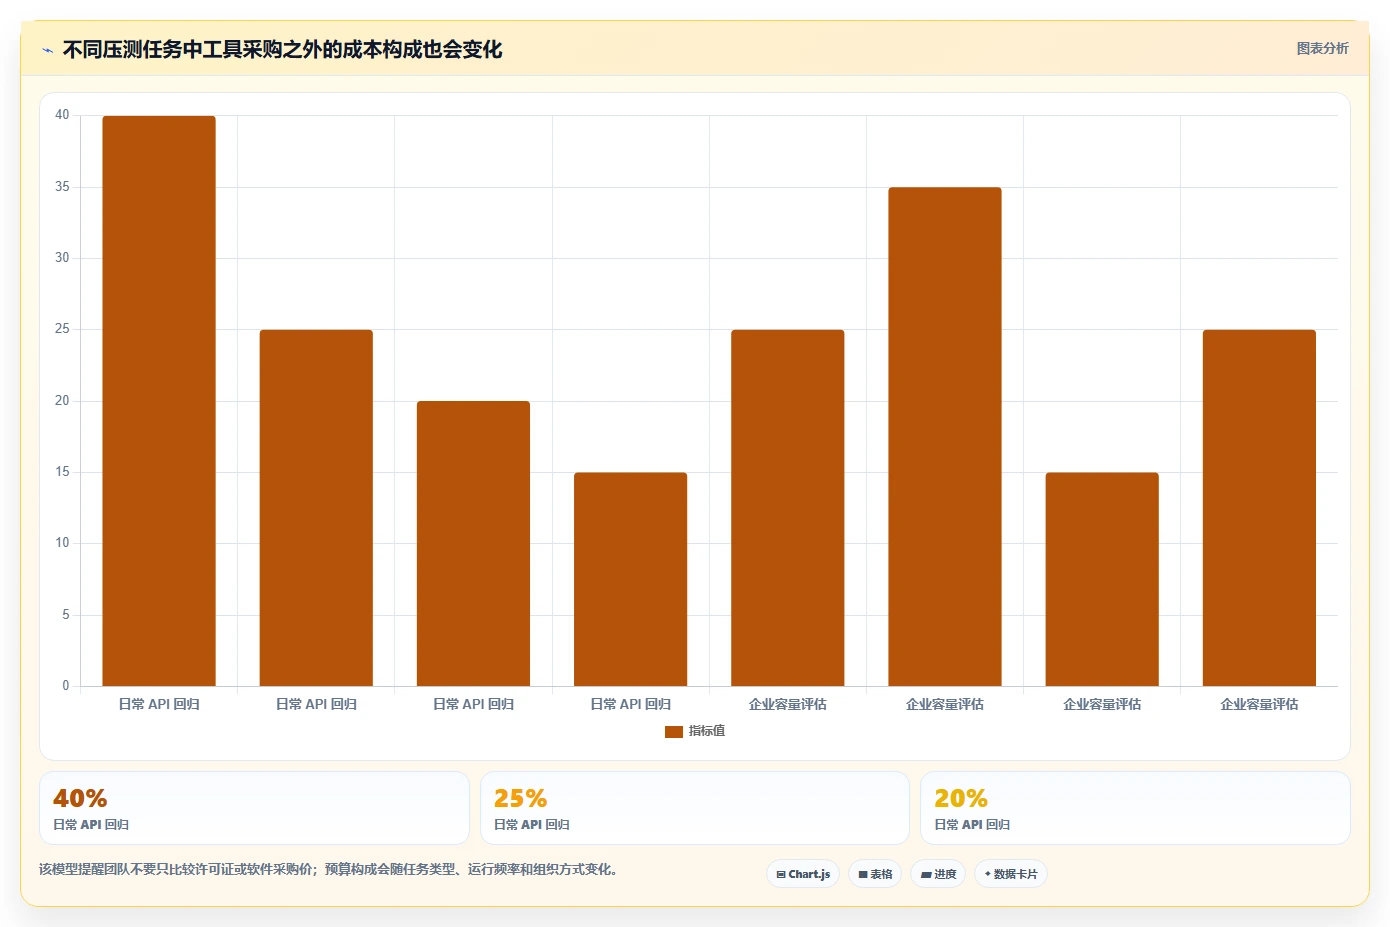Click the tallest bar reaching 40
The height and width of the screenshot is (927, 1390).
click(x=159, y=401)
